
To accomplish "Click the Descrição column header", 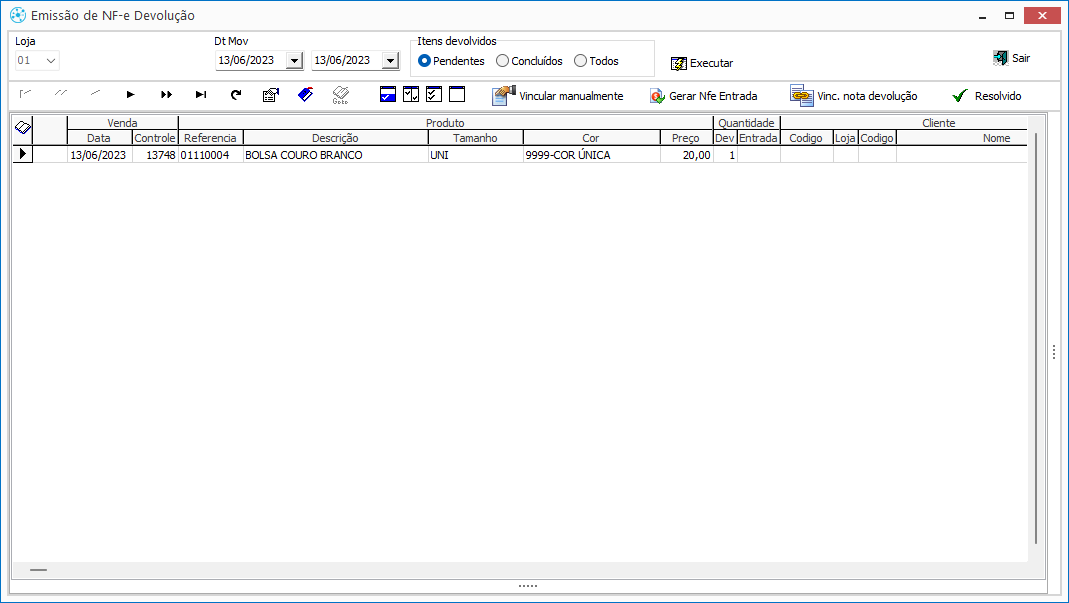I will [335, 138].
